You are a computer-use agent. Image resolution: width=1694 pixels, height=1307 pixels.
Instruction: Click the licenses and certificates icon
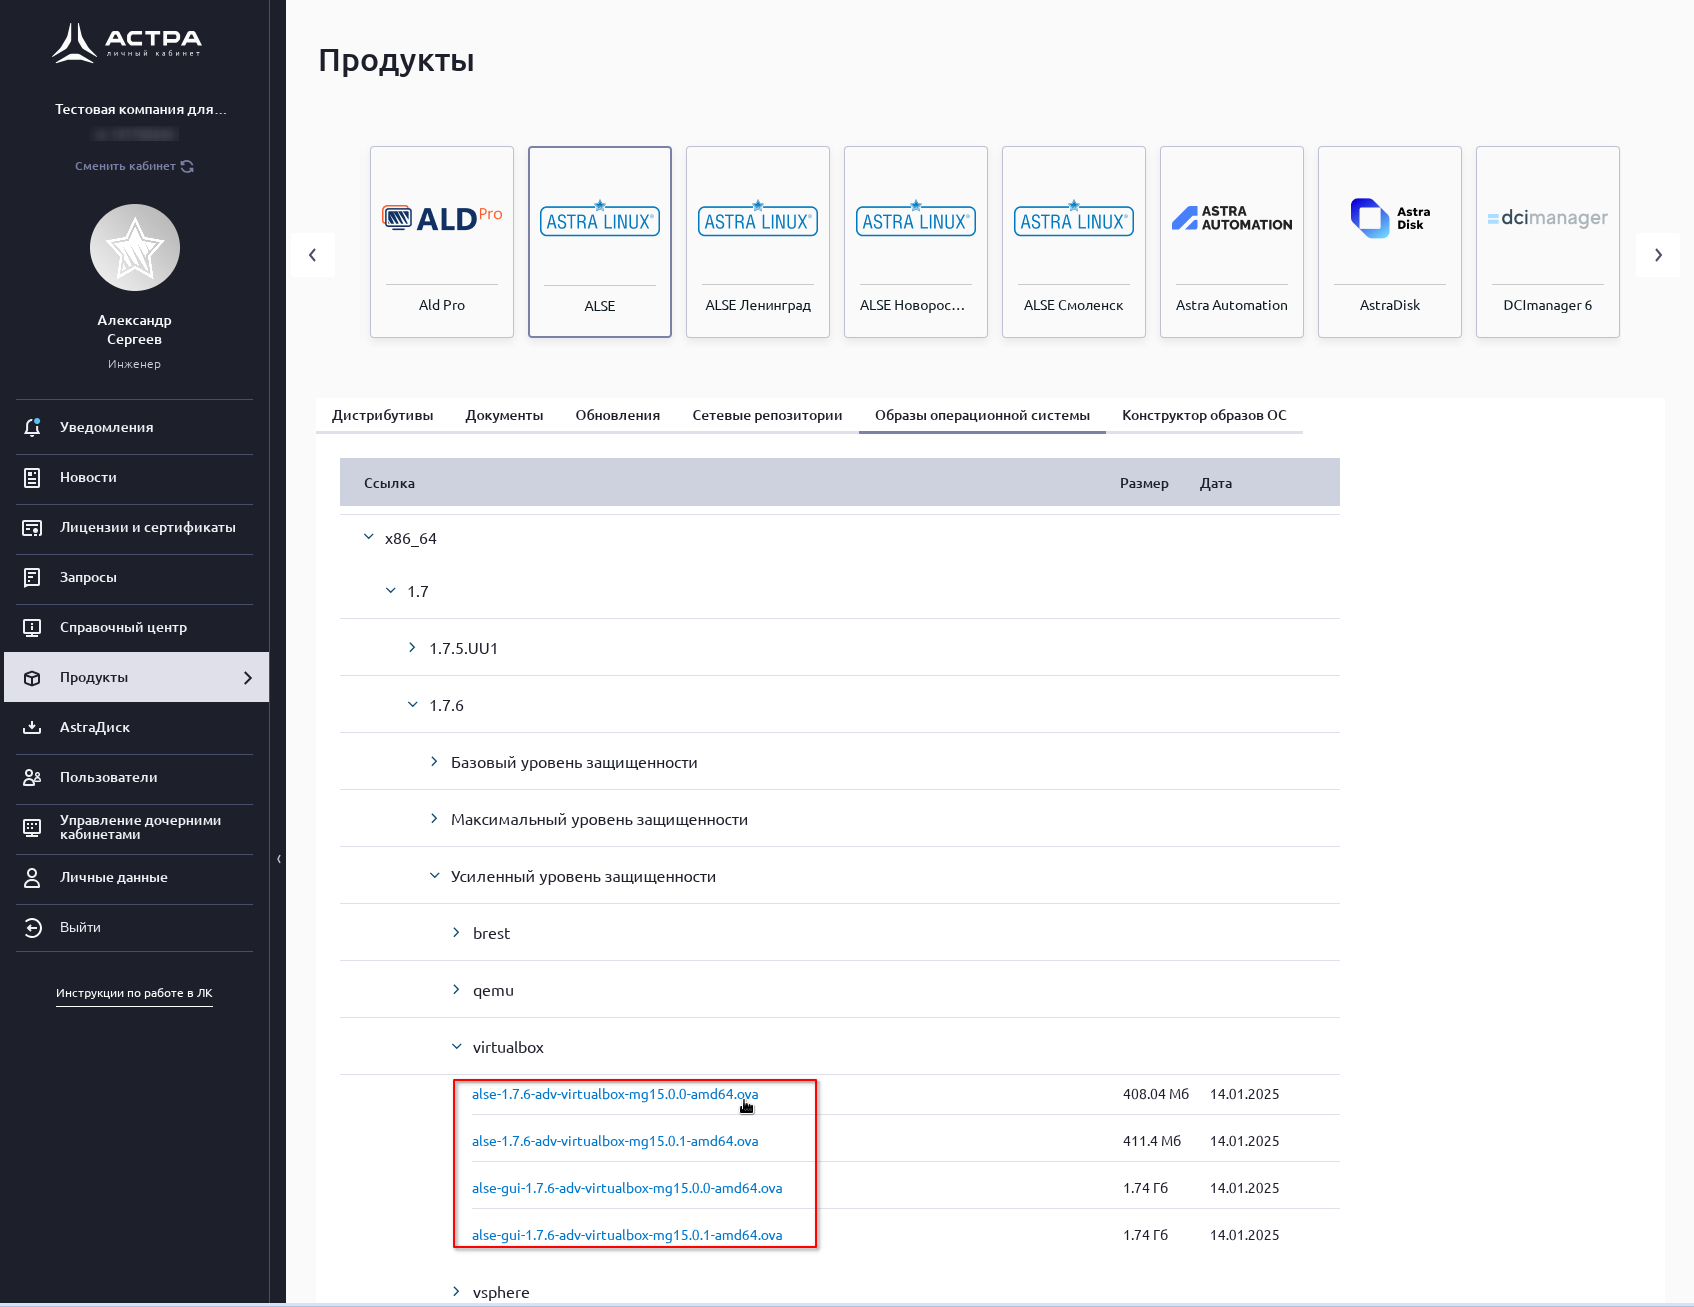(32, 528)
